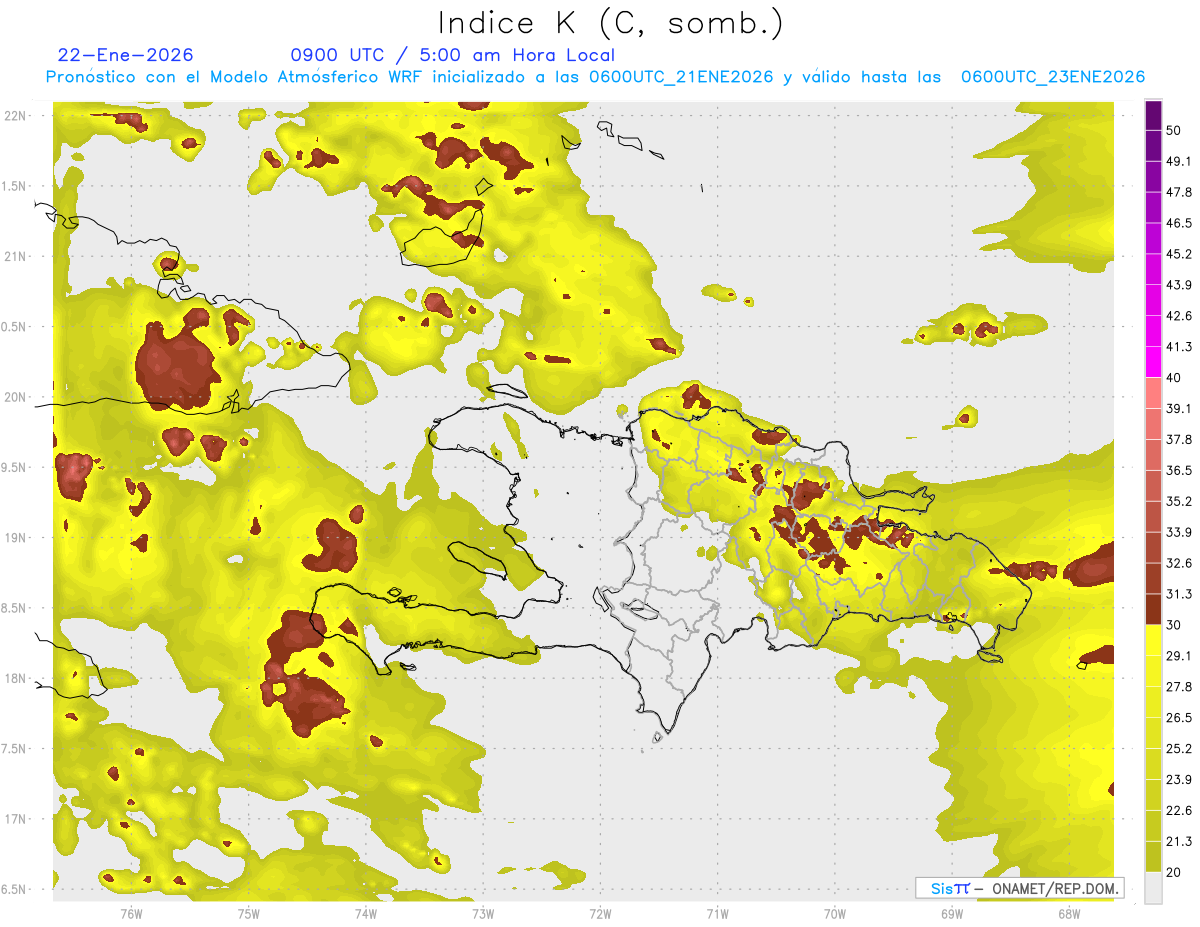1200x927 pixels.
Task: Click the '70W' longitude label
Action: [834, 913]
